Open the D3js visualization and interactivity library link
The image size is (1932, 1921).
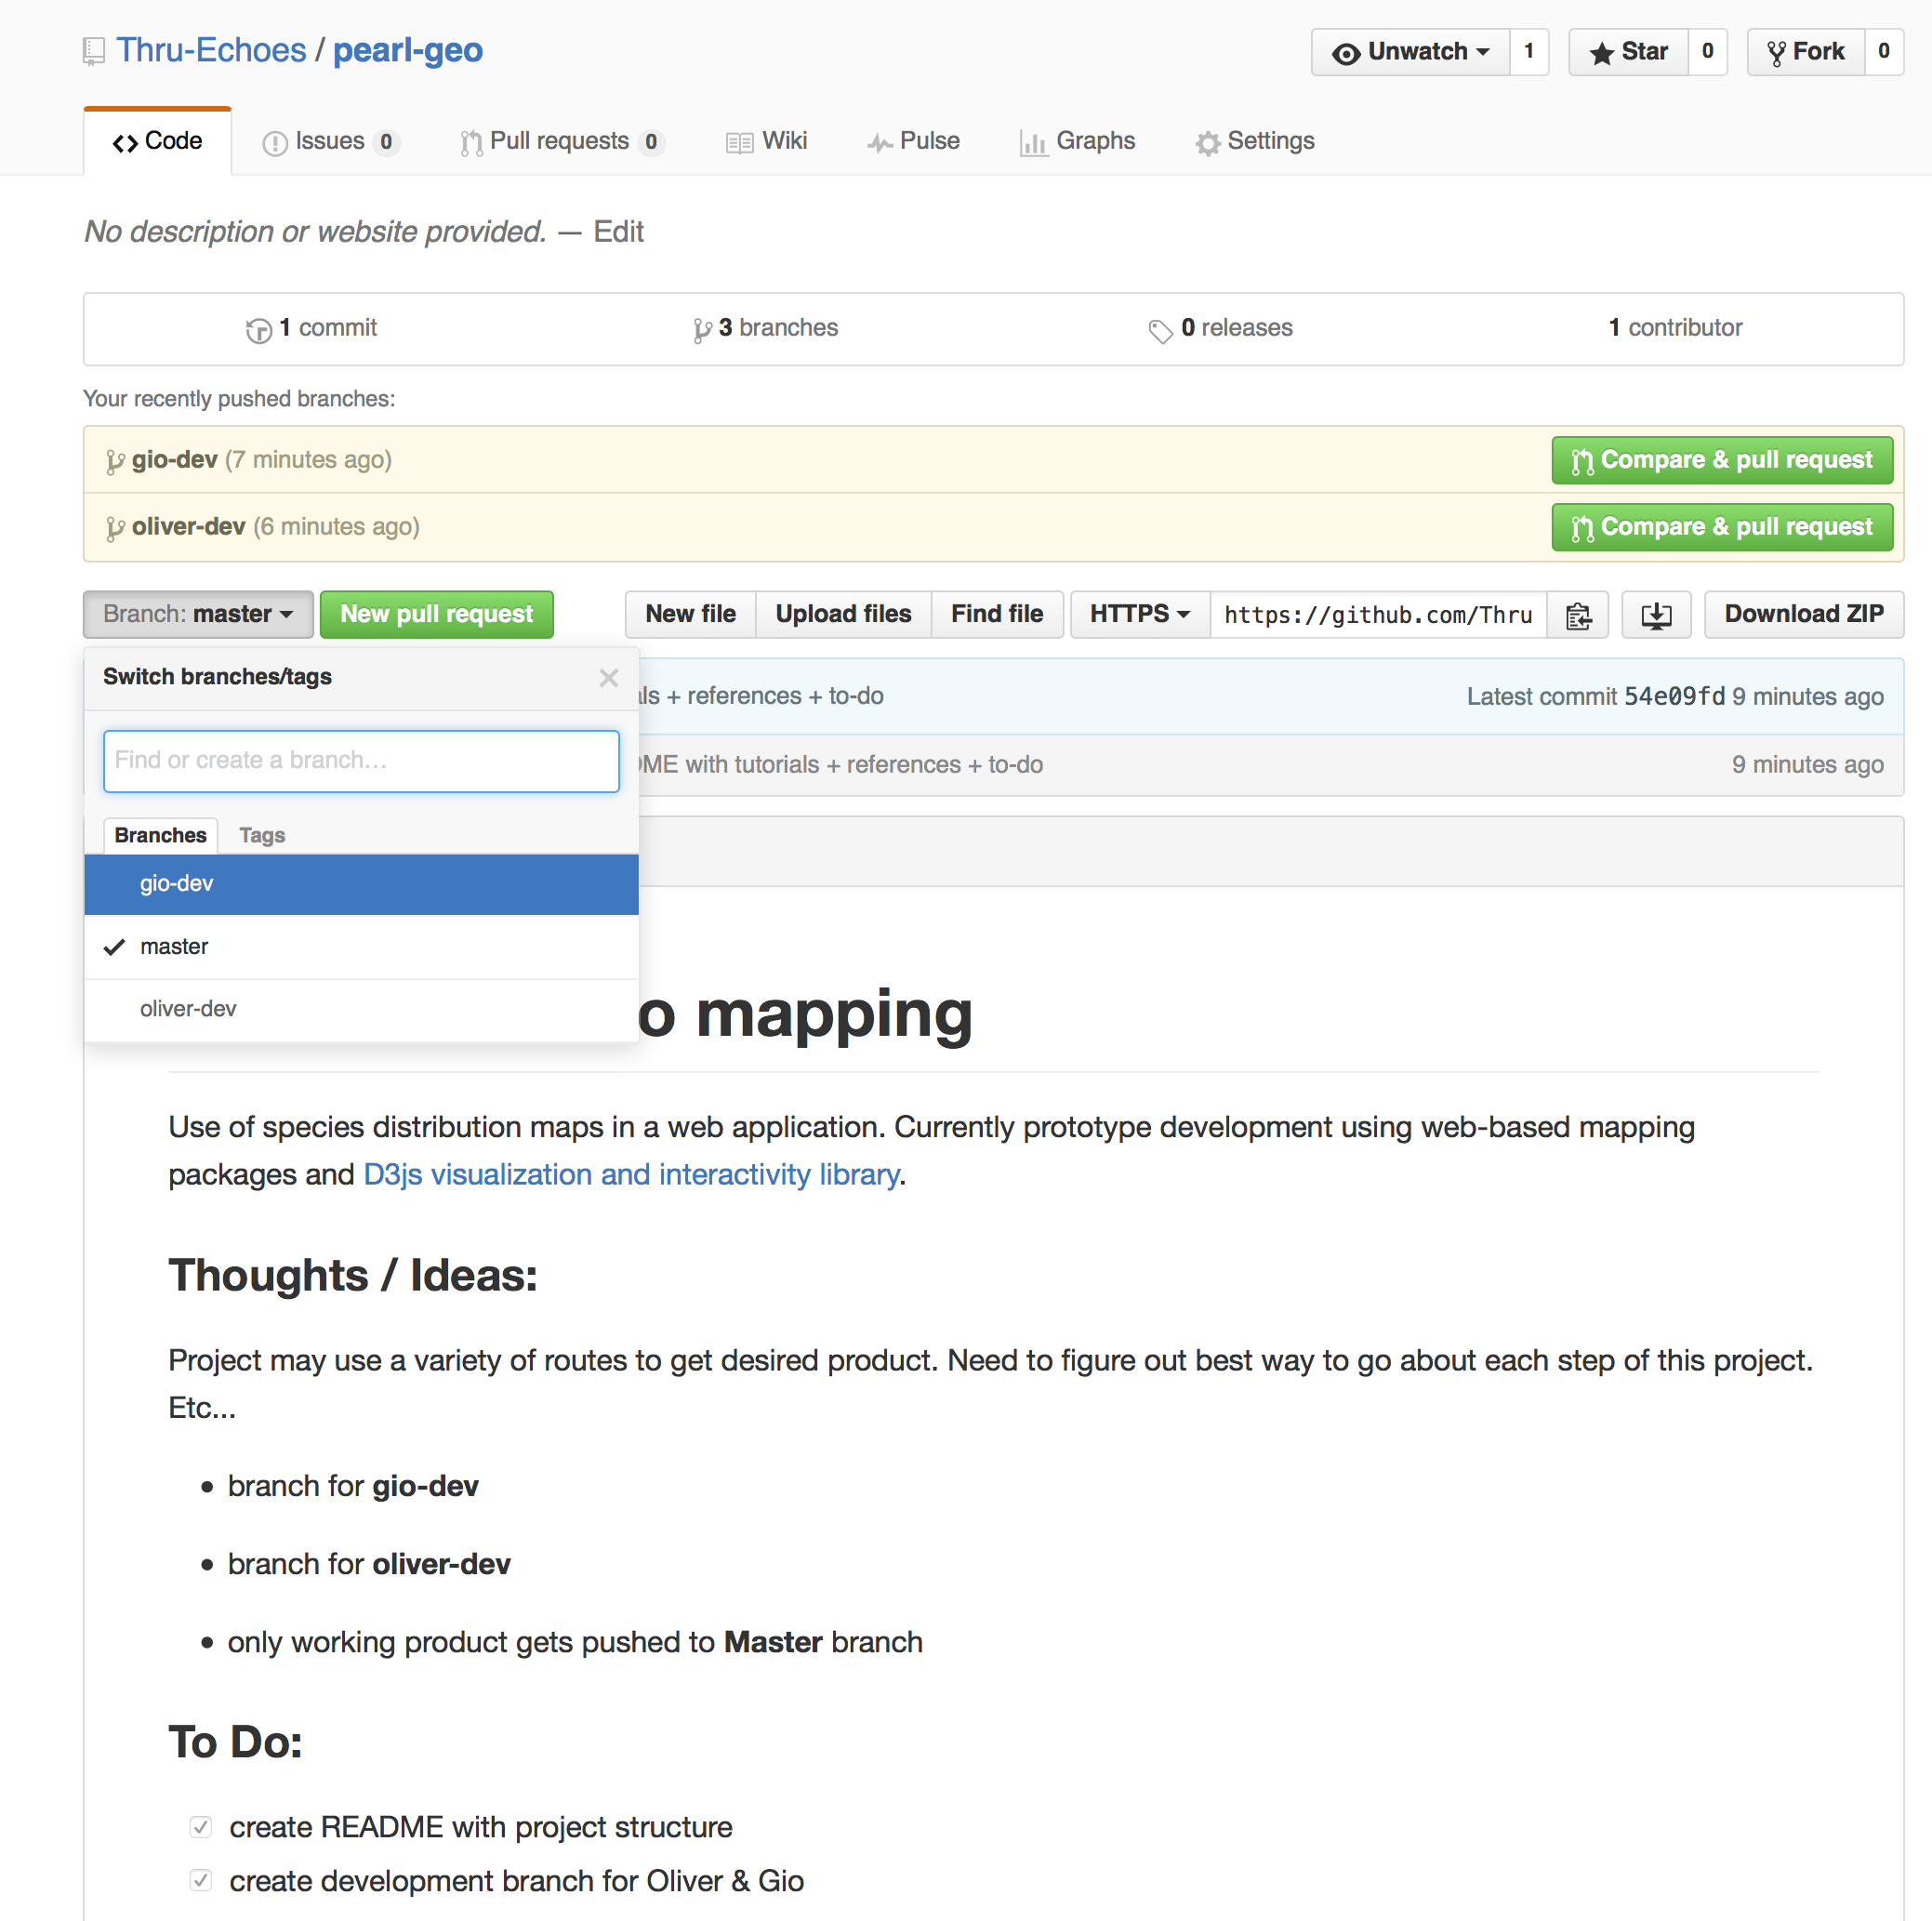point(631,1174)
